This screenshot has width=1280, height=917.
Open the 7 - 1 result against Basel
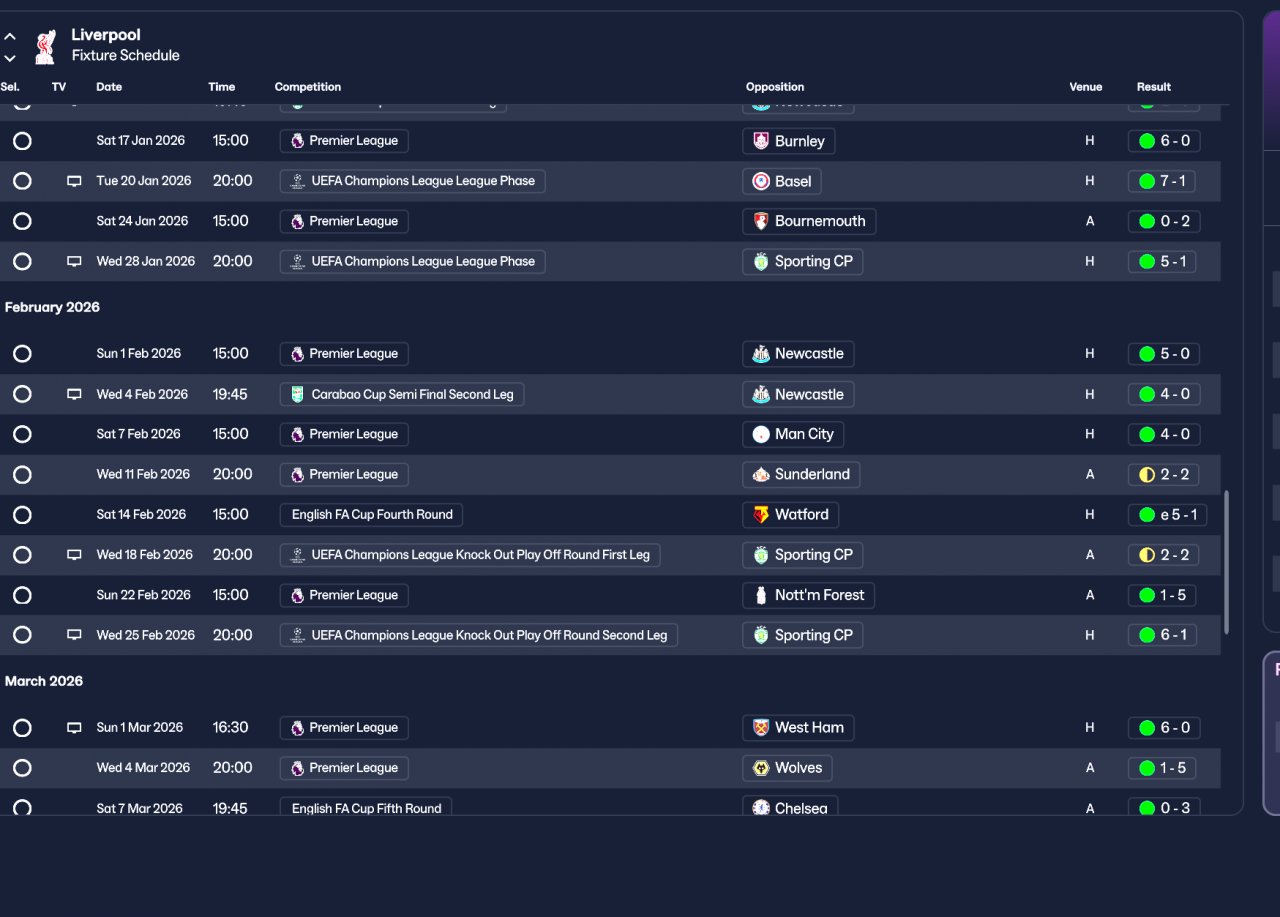[x=1164, y=181]
